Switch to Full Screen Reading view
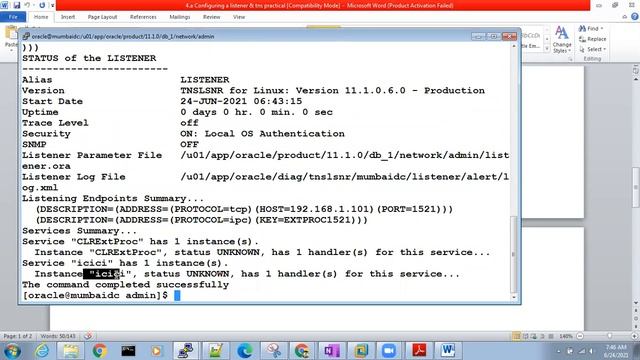The height and width of the screenshot is (360, 640). coord(525,336)
